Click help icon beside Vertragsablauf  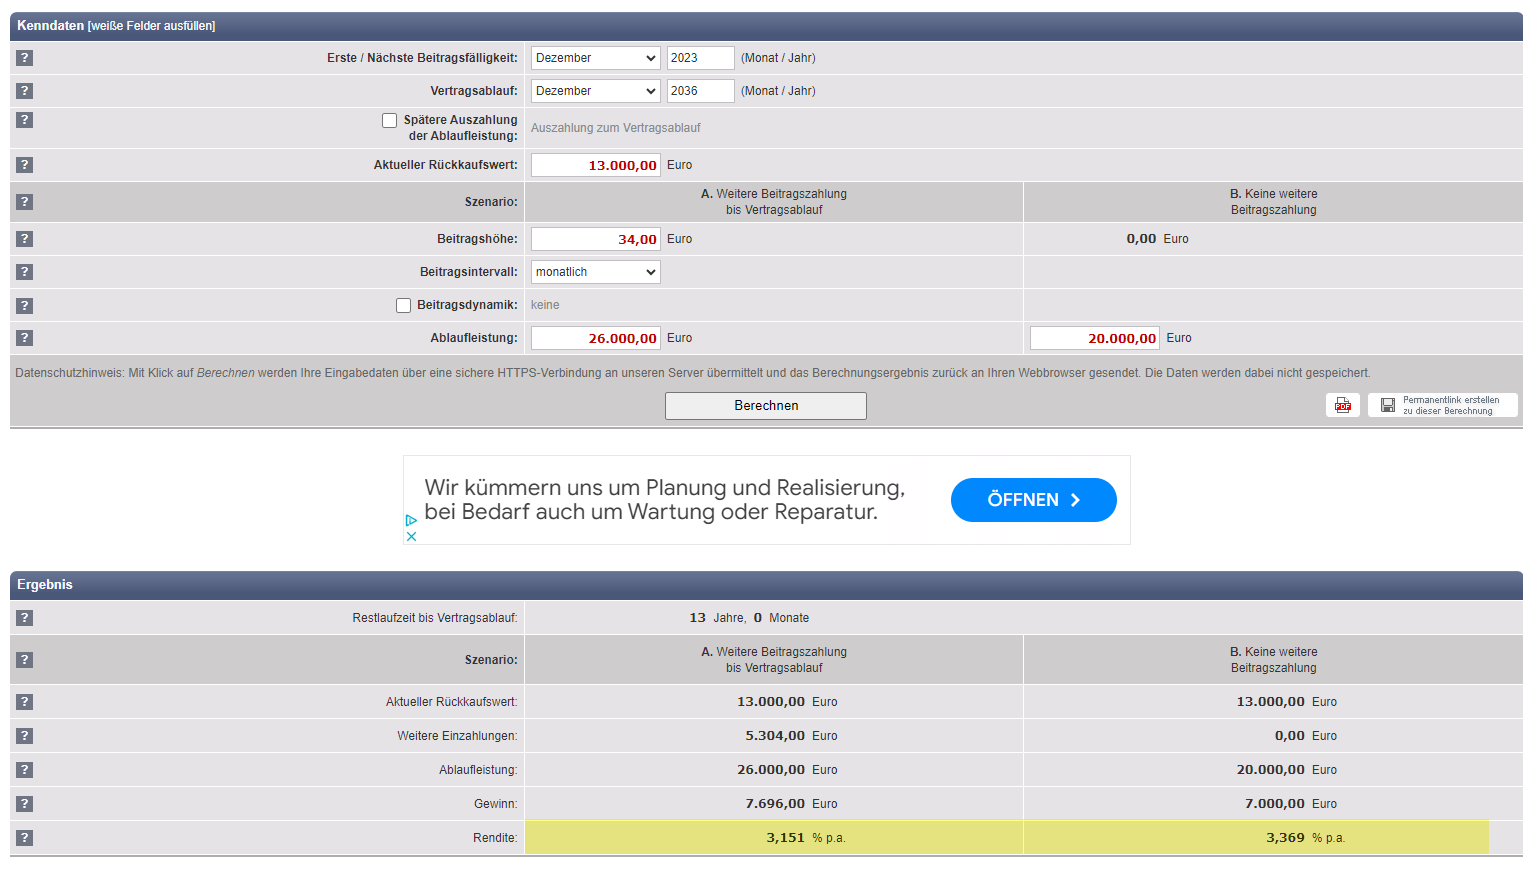(x=25, y=91)
